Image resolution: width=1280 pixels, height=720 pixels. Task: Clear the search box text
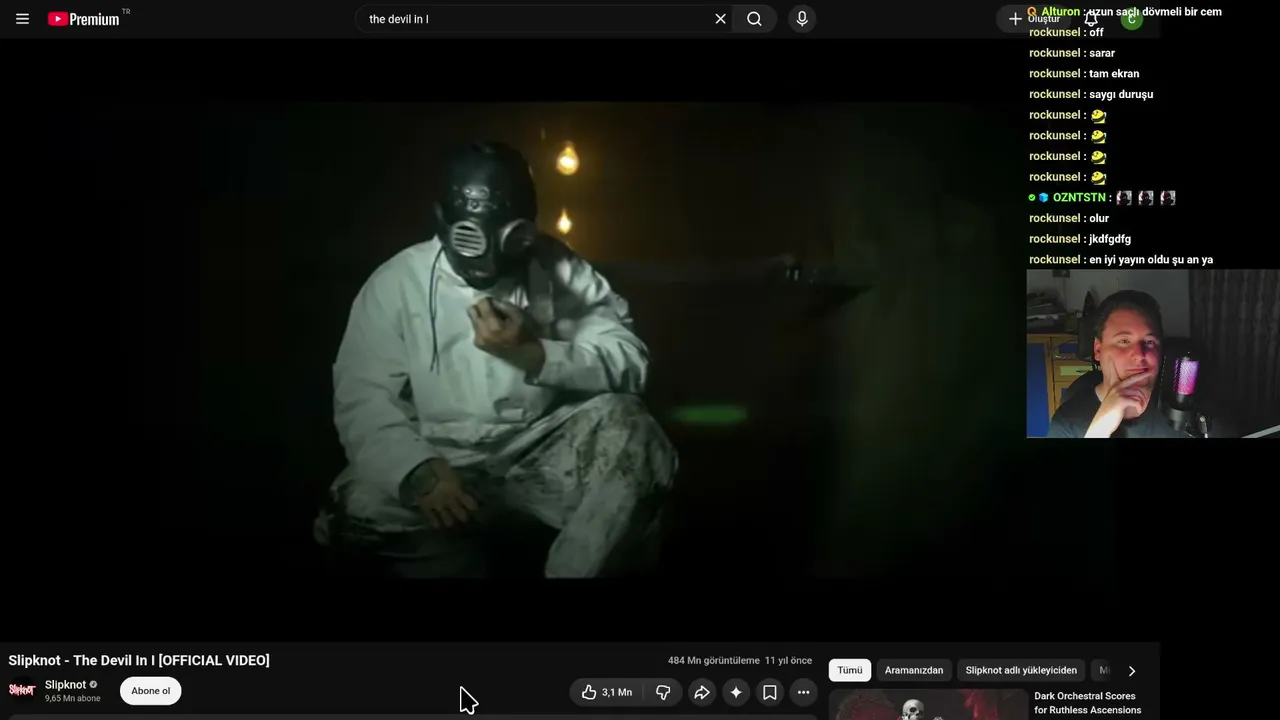tap(720, 19)
